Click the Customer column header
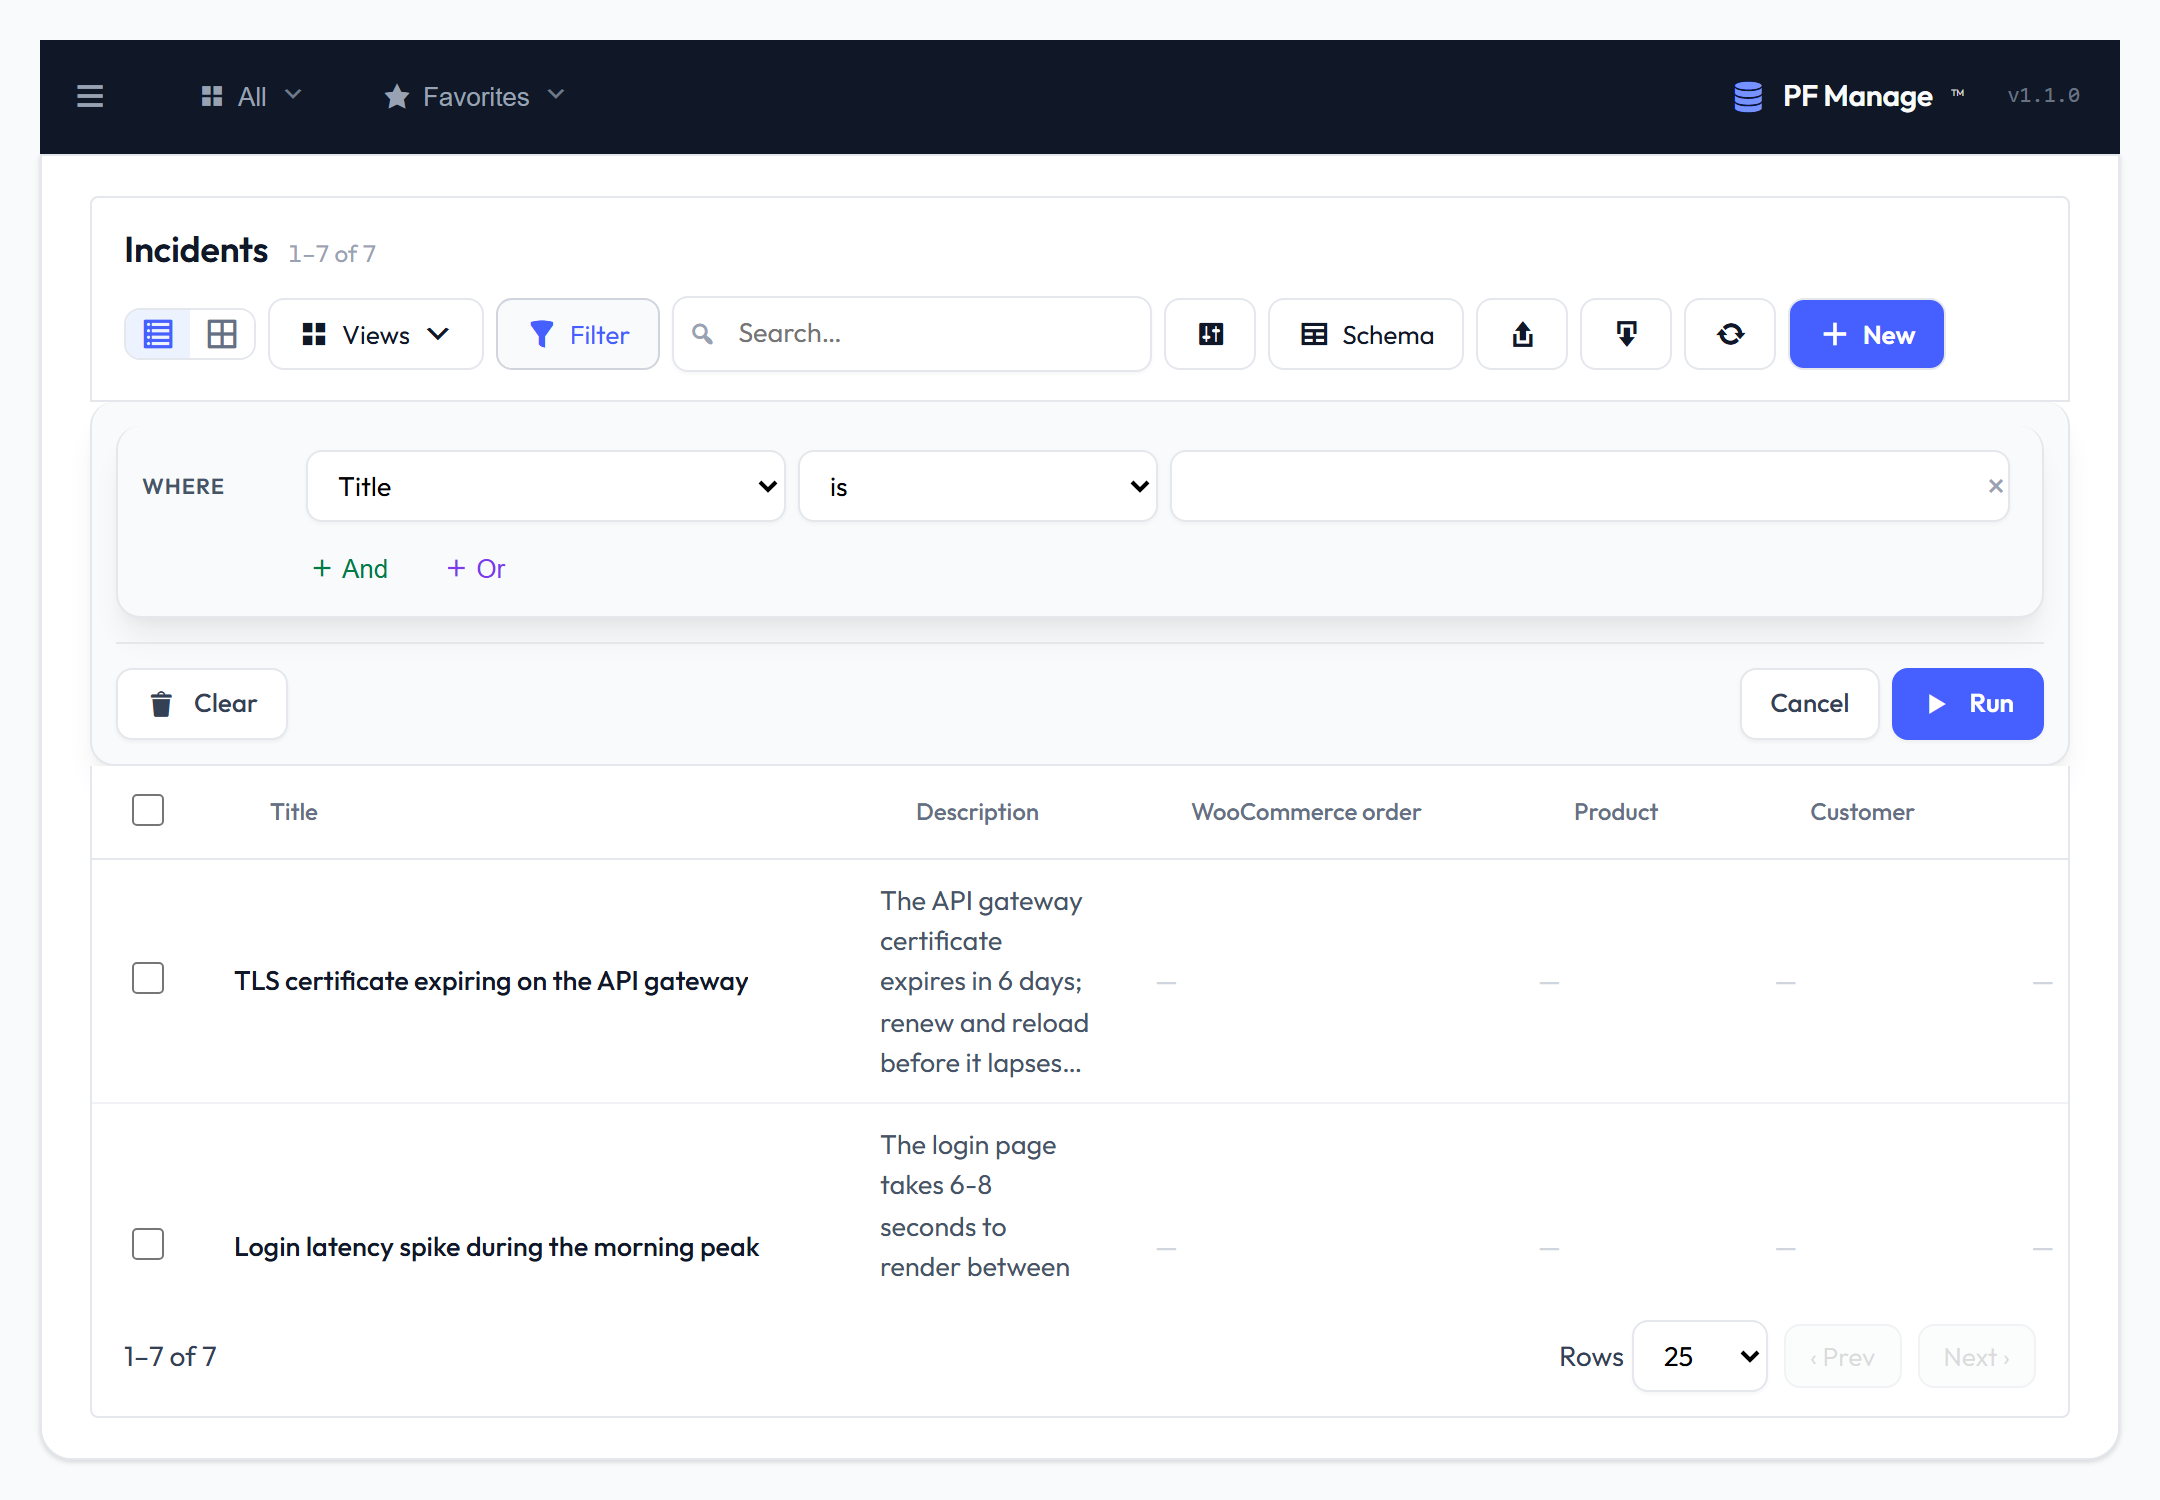2160x1500 pixels. point(1862,812)
